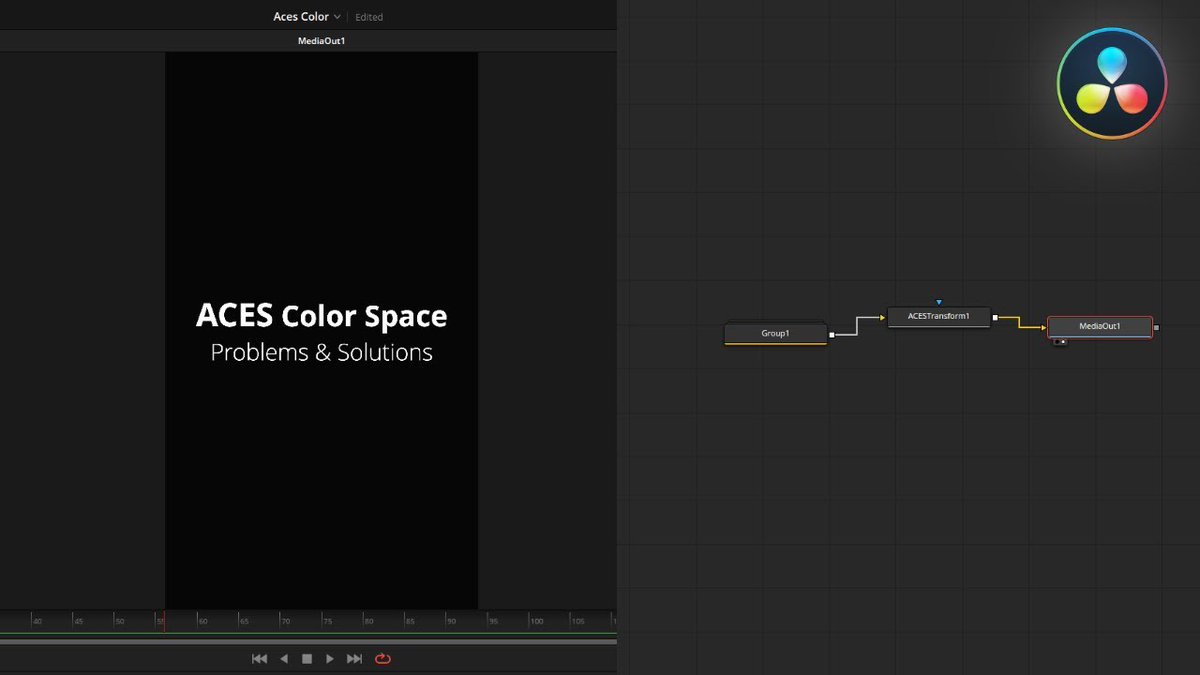Click the Problems & Solutions subtitle in viewer

coord(322,353)
